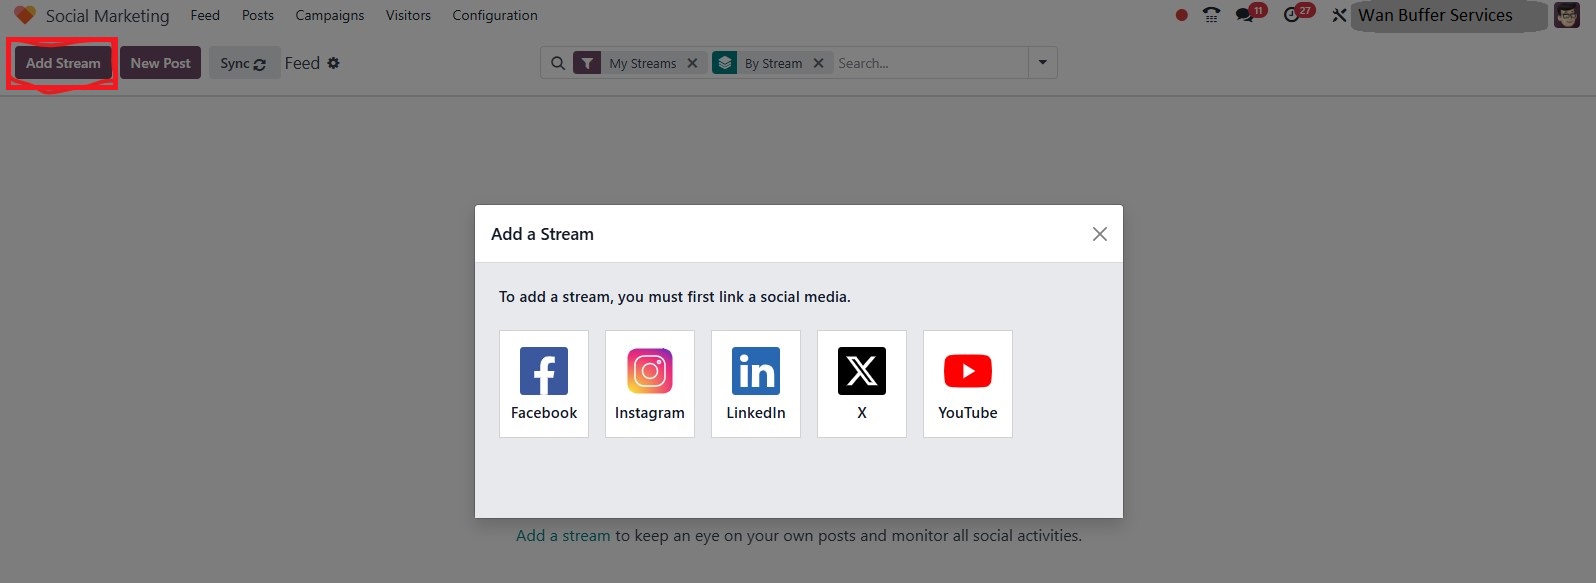Click the 'Feed' breadcrumb title
This screenshot has width=1596, height=583.
tap(302, 63)
